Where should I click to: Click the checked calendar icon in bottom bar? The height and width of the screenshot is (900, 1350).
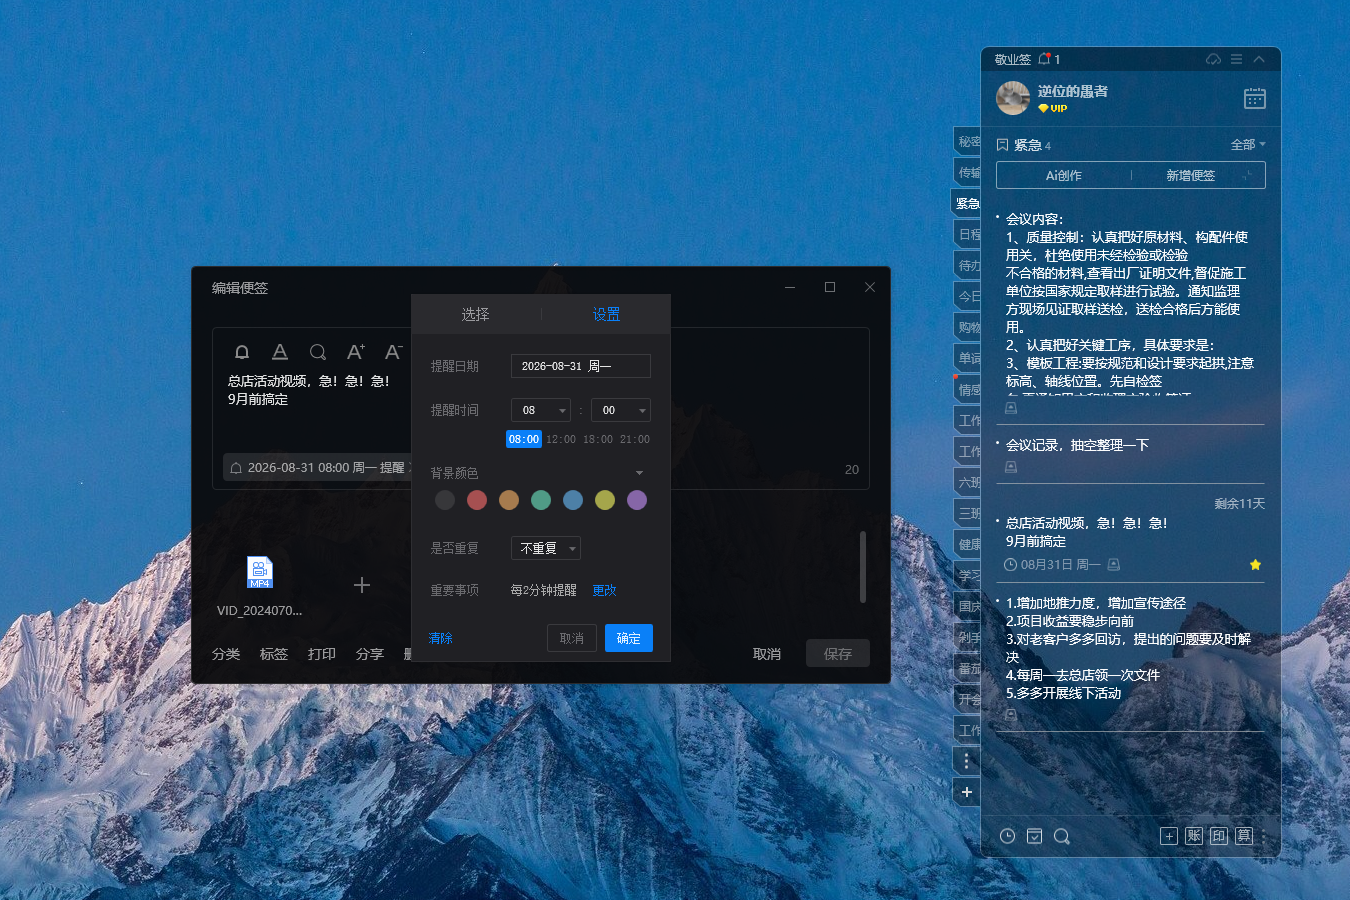[1035, 836]
